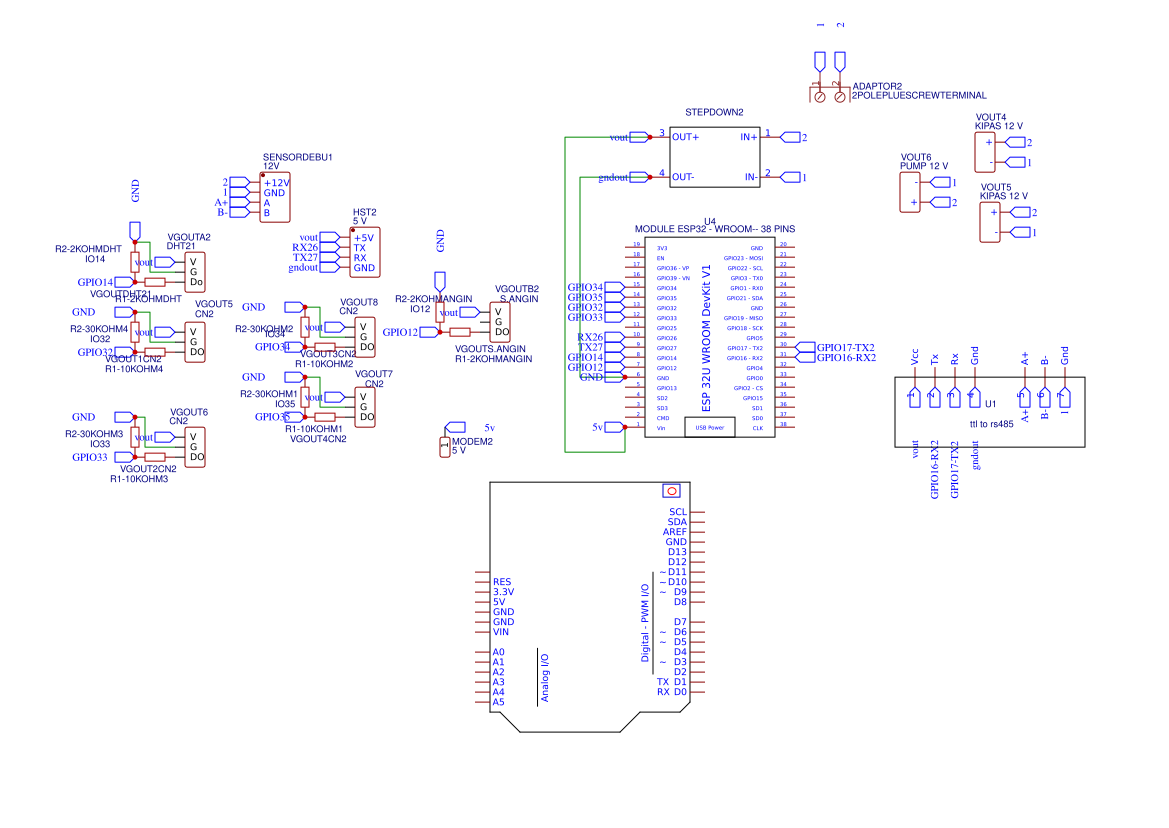Image resolution: width=1169 pixels, height=828 pixels.
Task: Select the SENSORDEBU1 label
Action: pos(297,157)
